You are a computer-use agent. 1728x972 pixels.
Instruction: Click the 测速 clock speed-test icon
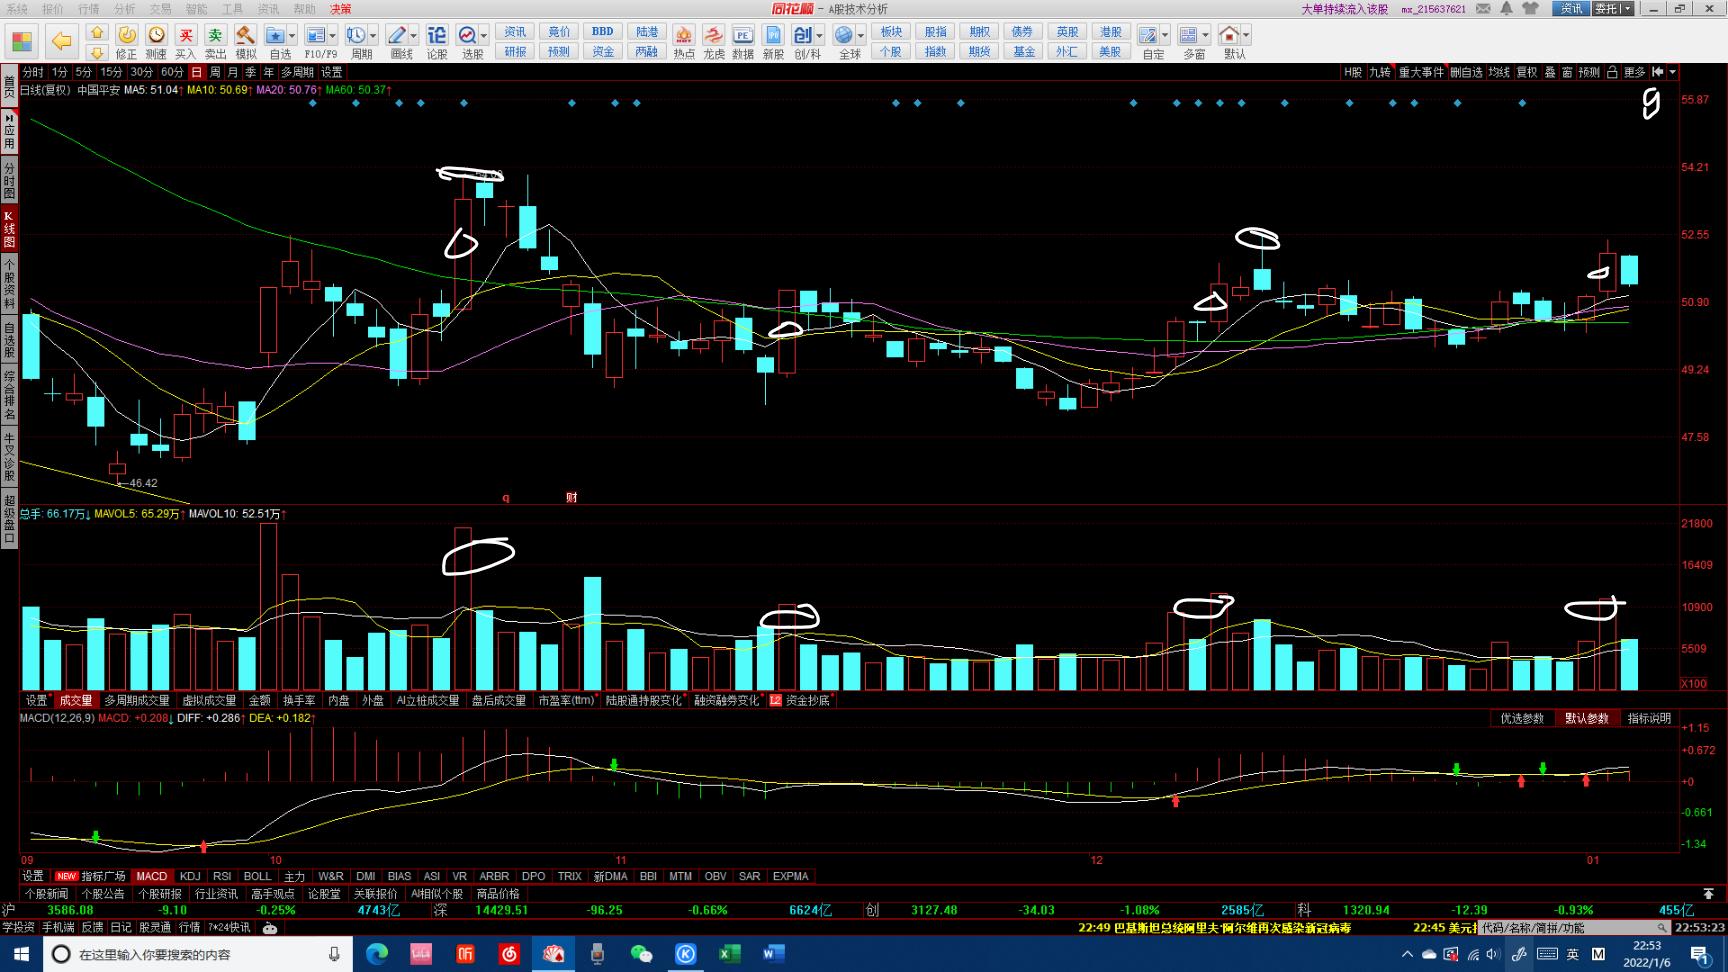coord(157,36)
